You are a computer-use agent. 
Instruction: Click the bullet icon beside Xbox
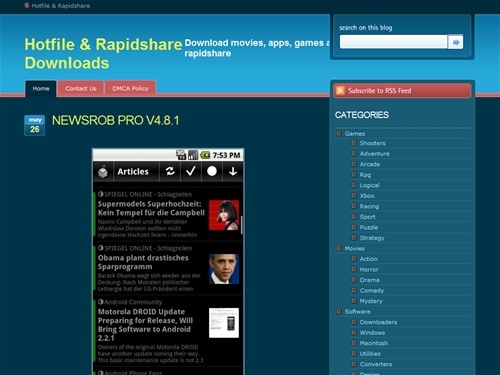tap(354, 196)
